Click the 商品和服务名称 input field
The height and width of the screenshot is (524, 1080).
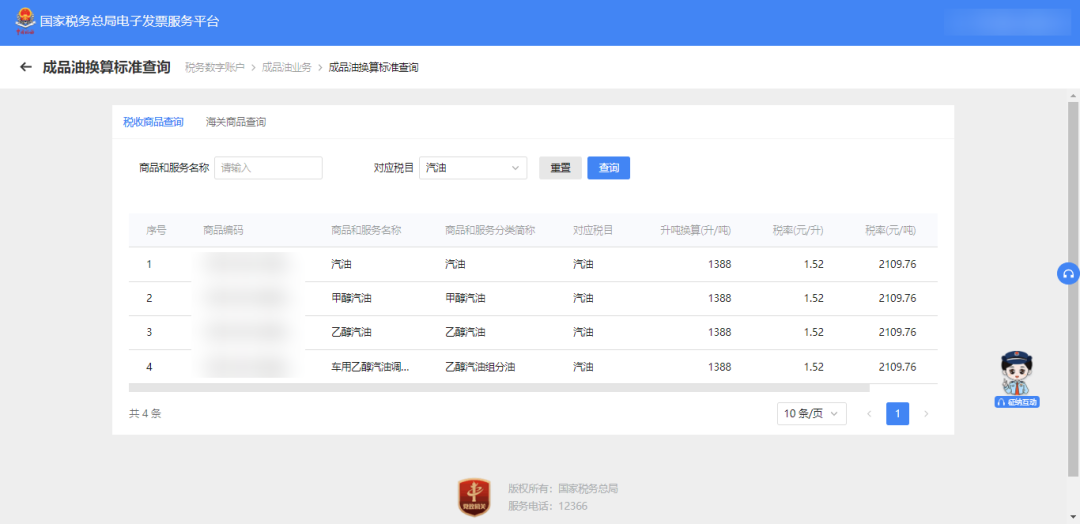[268, 168]
